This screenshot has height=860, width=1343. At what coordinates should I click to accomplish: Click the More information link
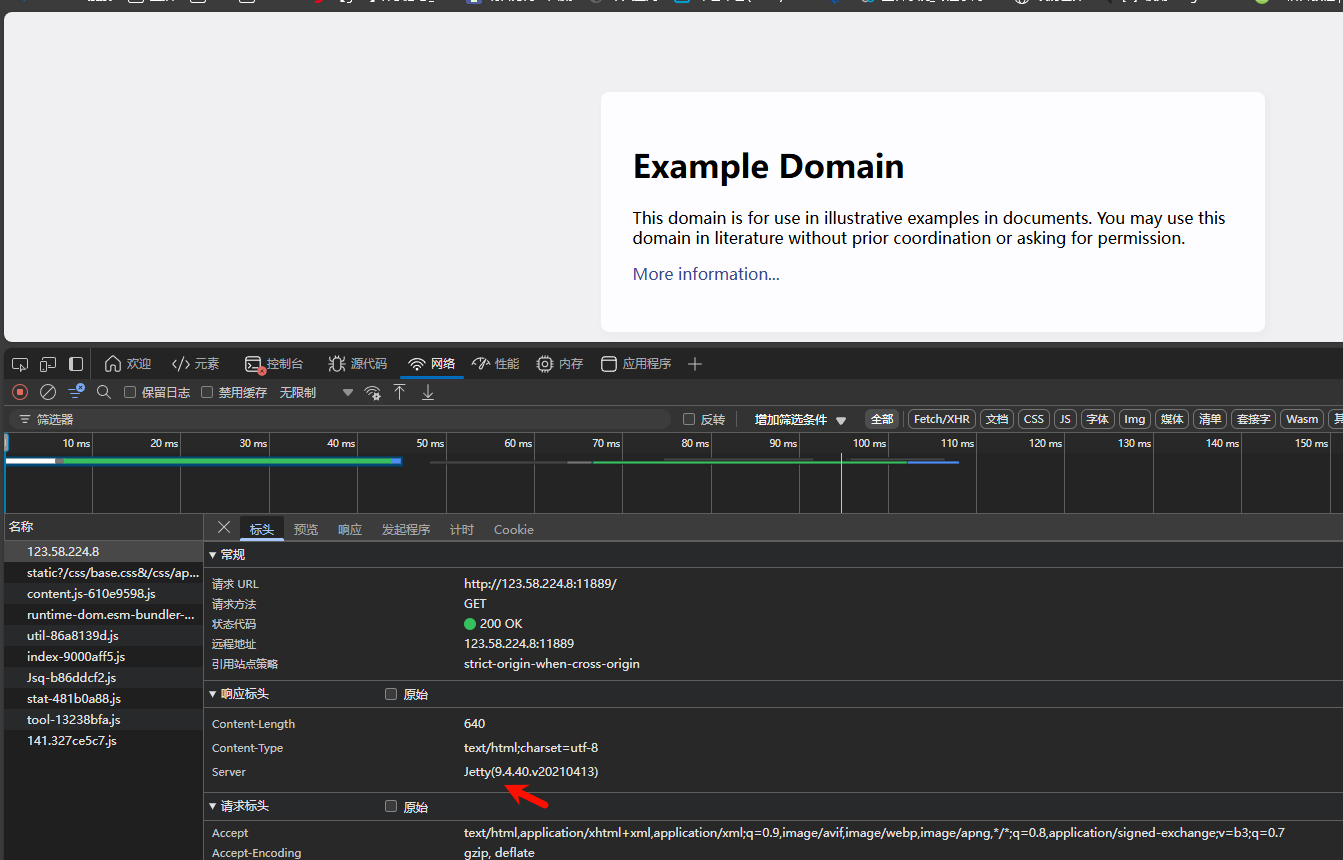pos(706,274)
